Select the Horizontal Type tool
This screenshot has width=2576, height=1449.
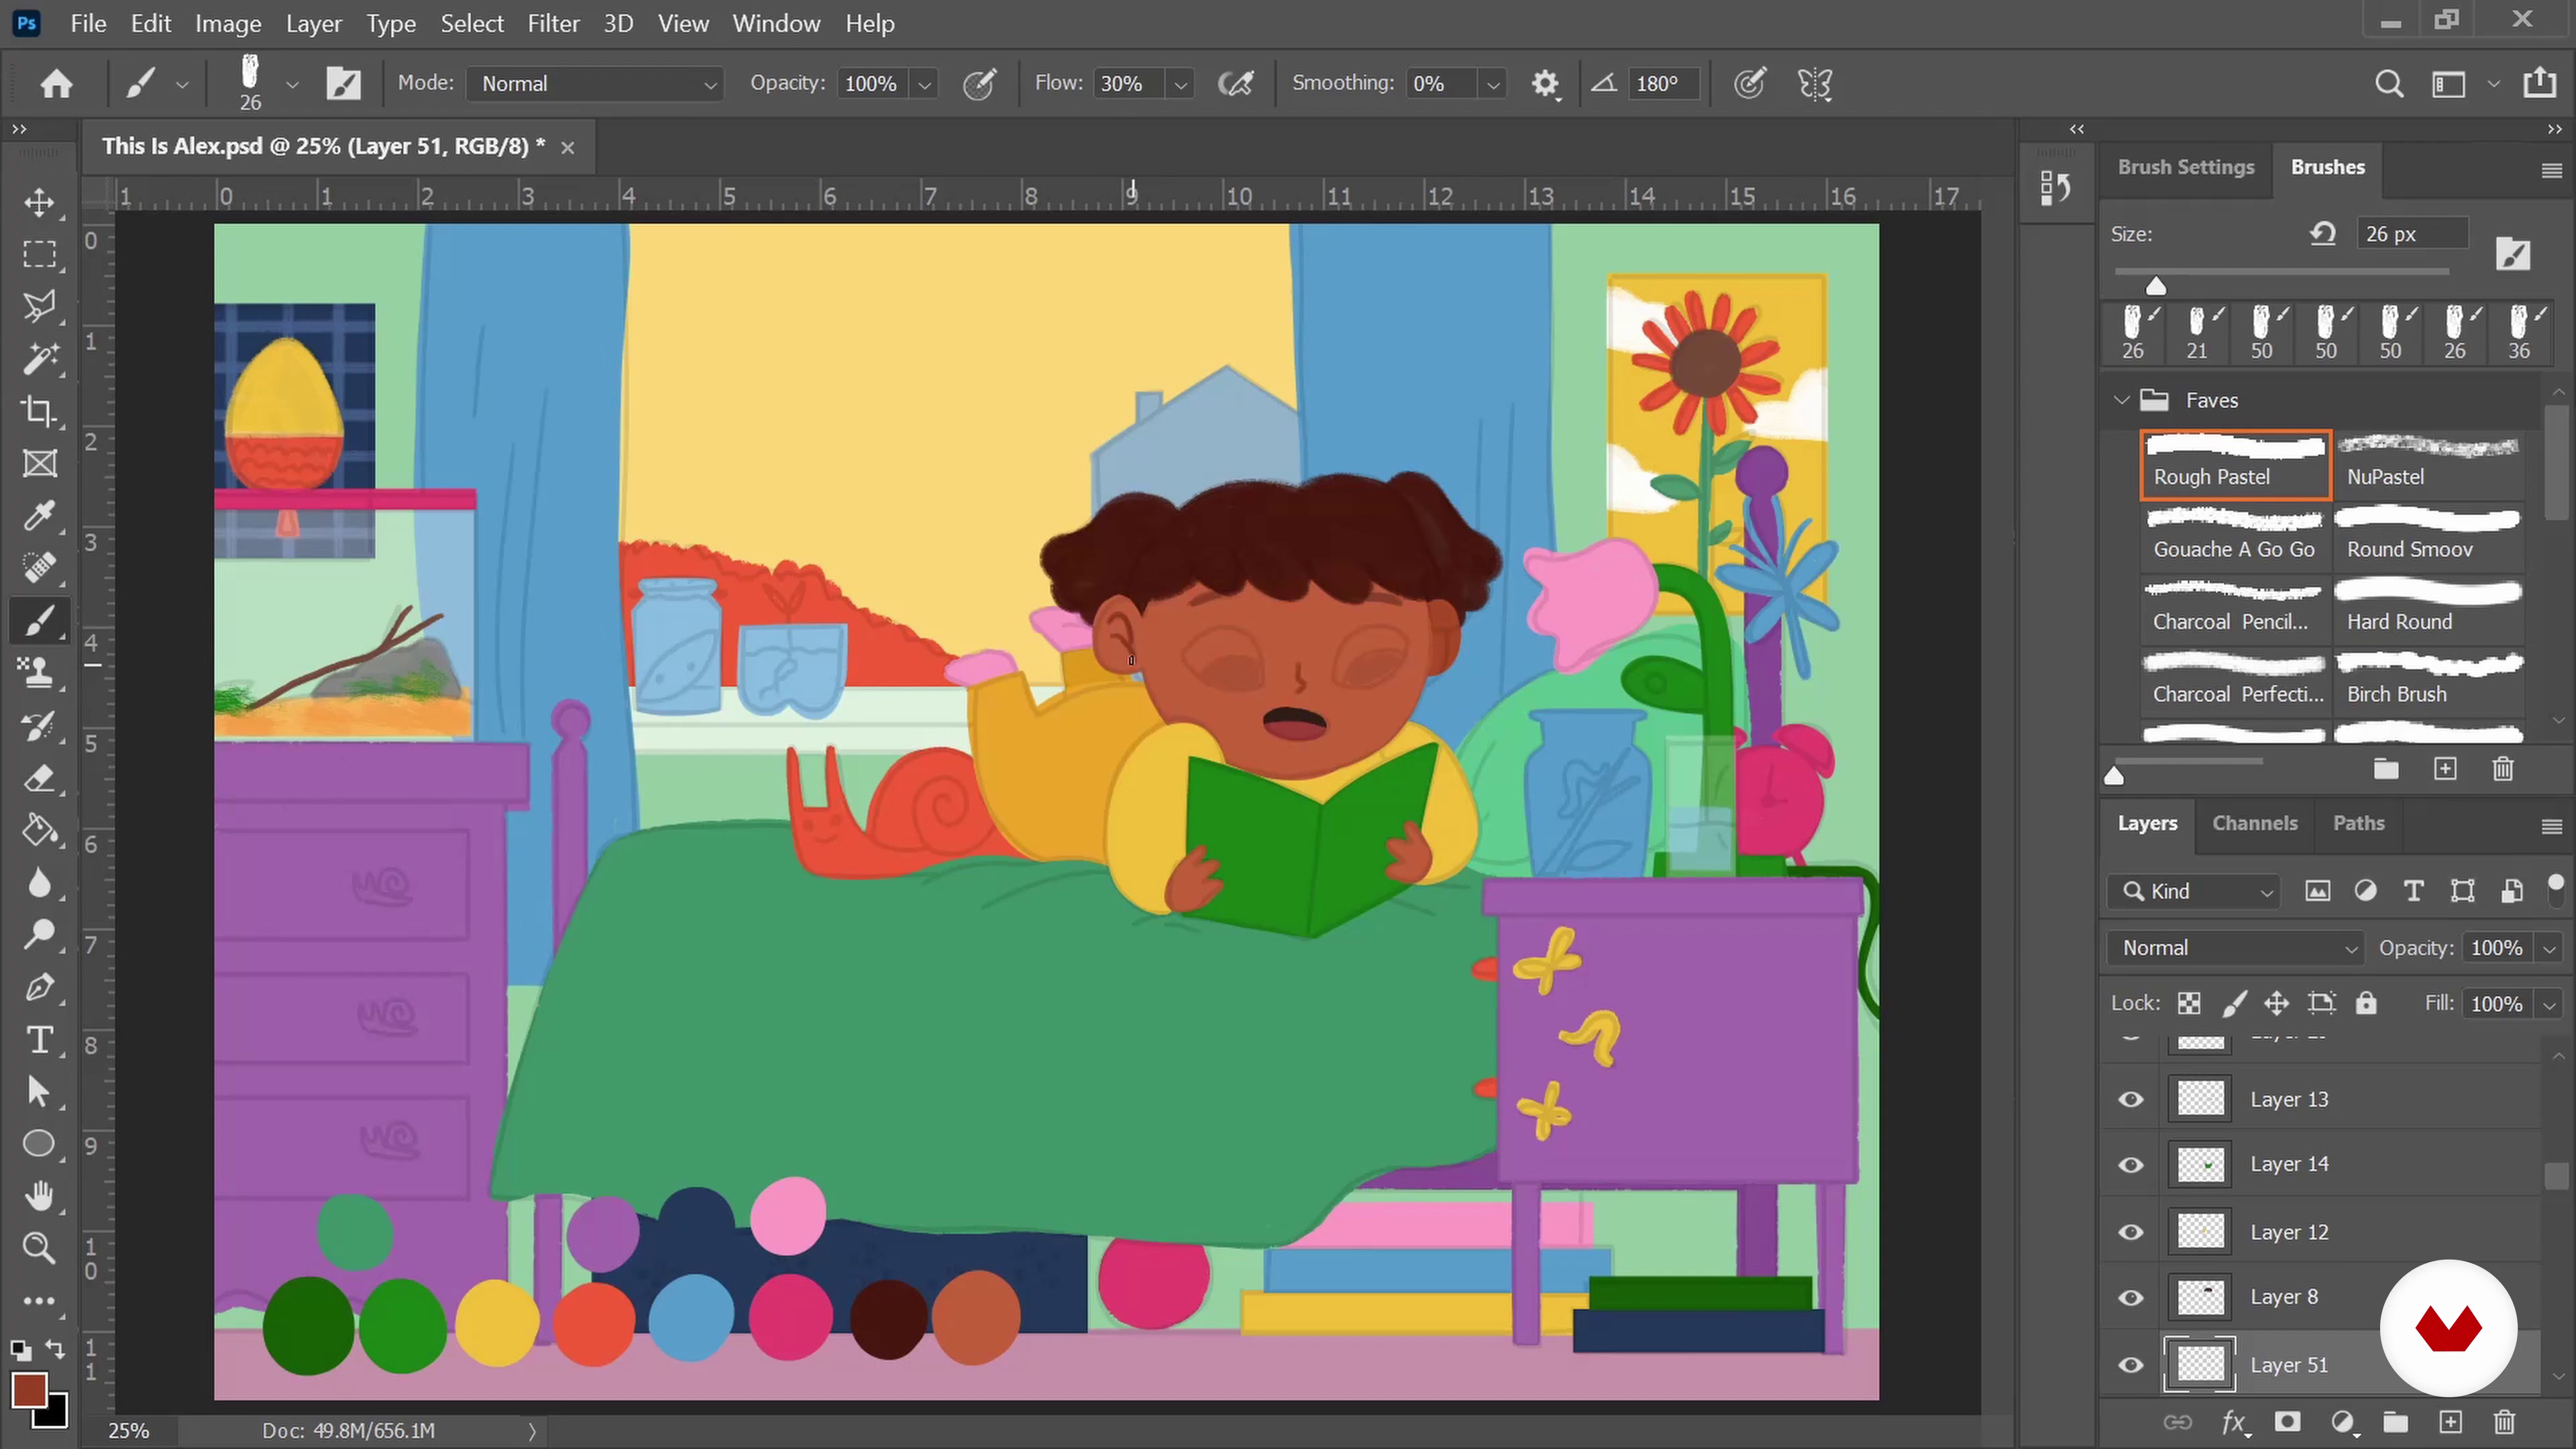(x=39, y=1040)
